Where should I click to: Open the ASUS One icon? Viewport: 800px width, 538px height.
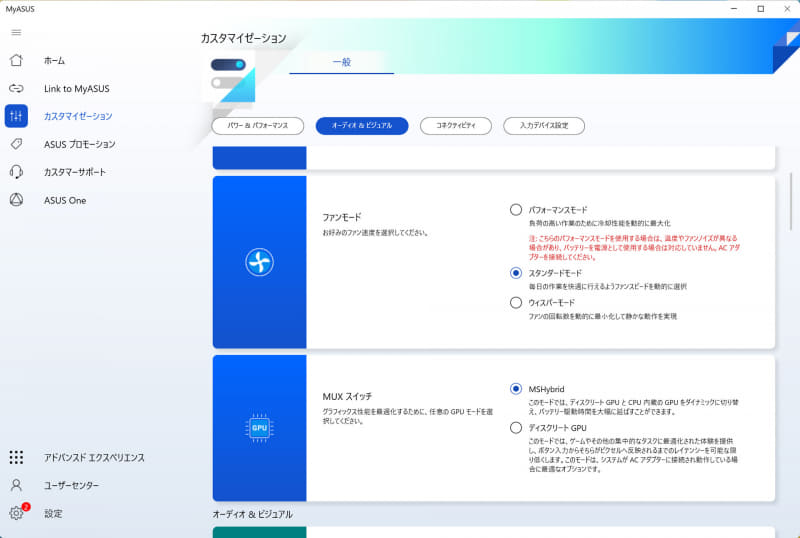click(x=16, y=200)
